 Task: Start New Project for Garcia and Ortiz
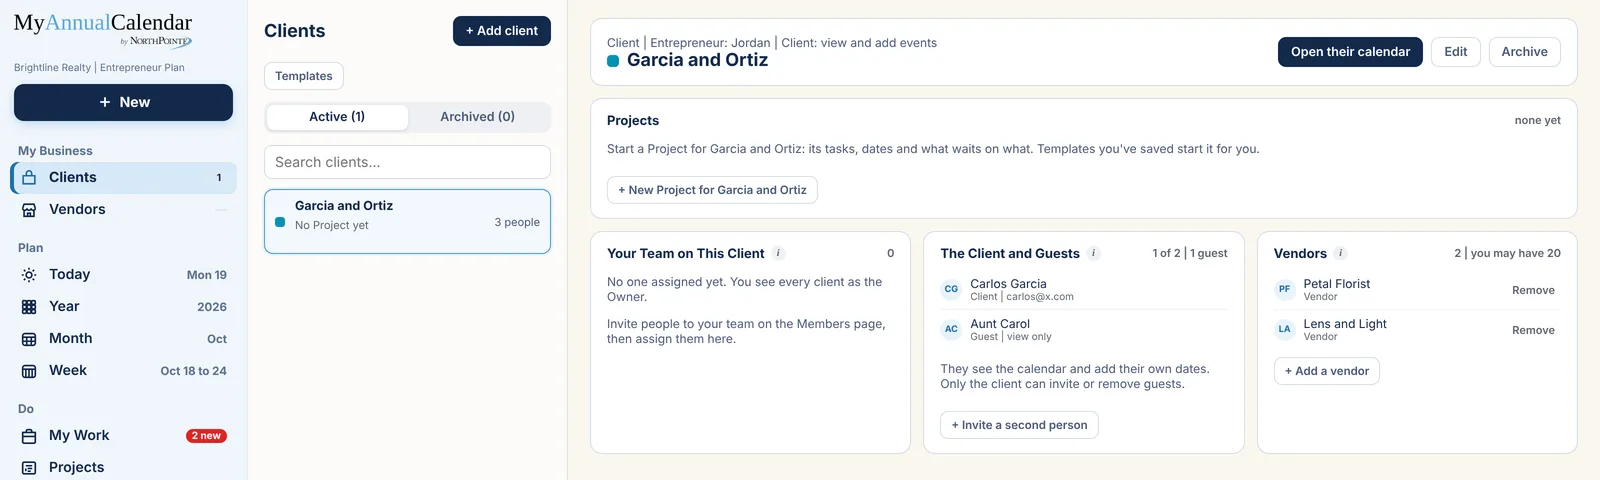(x=712, y=190)
